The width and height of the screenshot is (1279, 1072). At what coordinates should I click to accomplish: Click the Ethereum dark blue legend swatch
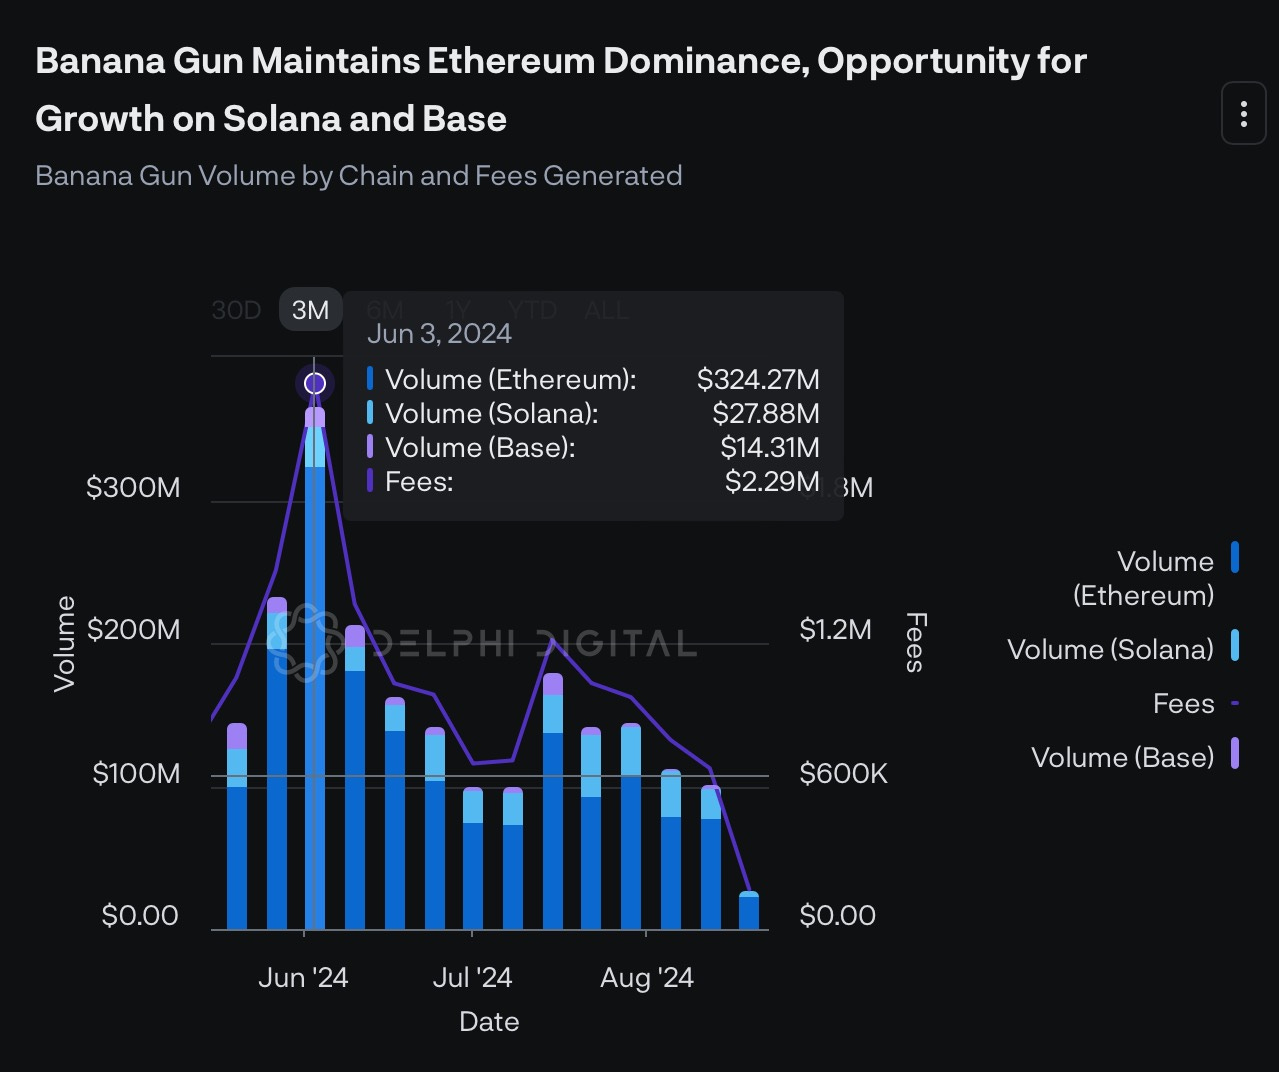click(1236, 558)
